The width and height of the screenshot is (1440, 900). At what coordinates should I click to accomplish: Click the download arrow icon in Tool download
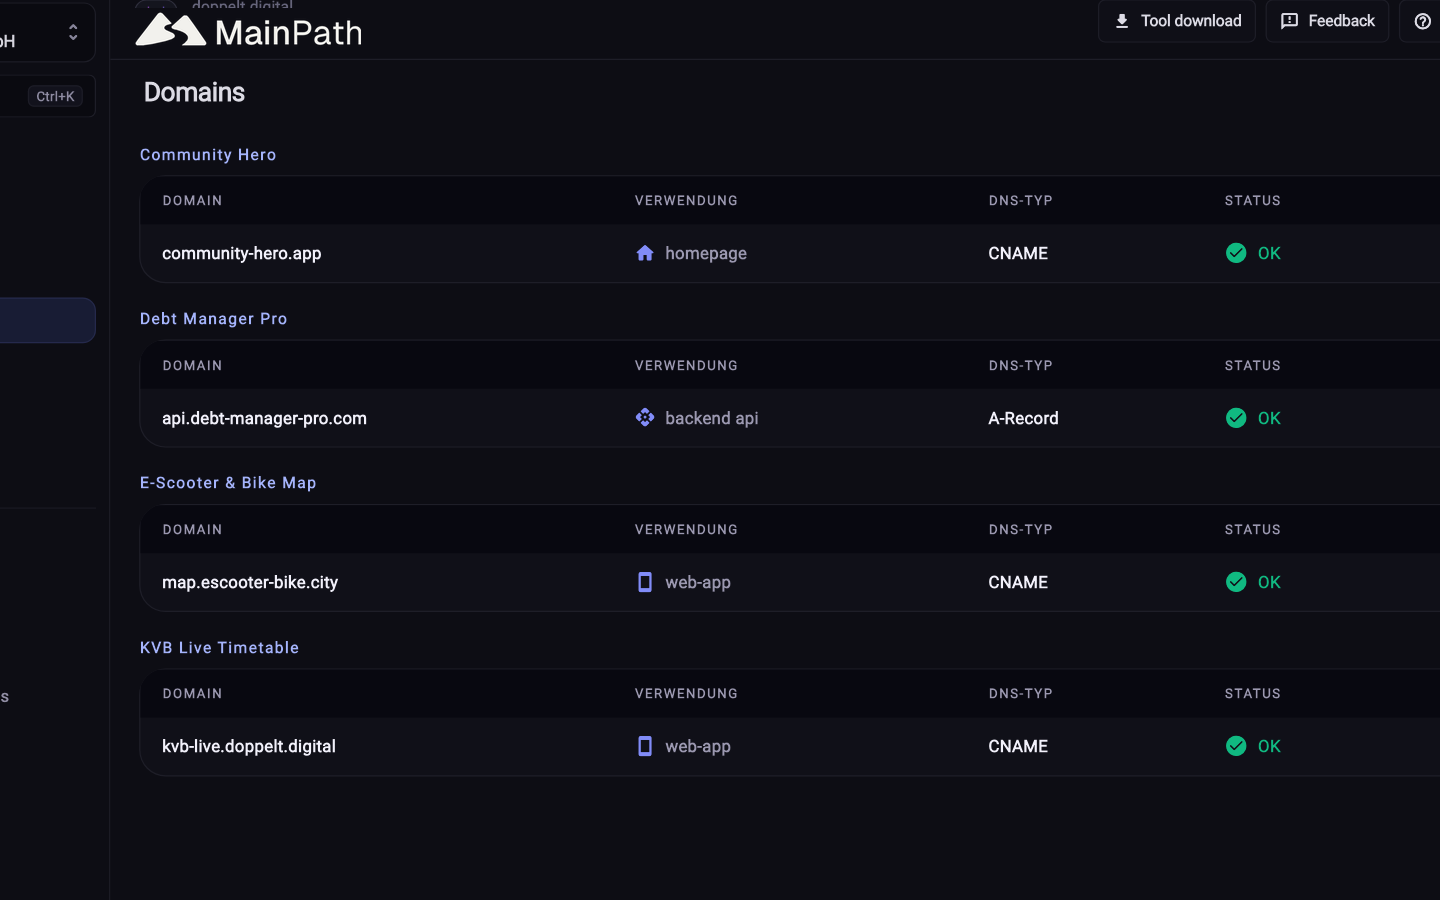[x=1122, y=21]
